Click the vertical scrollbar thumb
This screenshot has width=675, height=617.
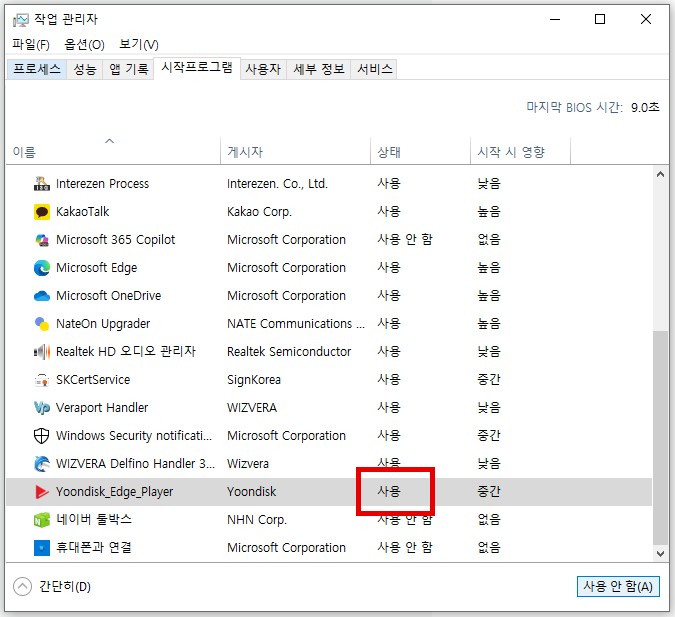coord(660,437)
